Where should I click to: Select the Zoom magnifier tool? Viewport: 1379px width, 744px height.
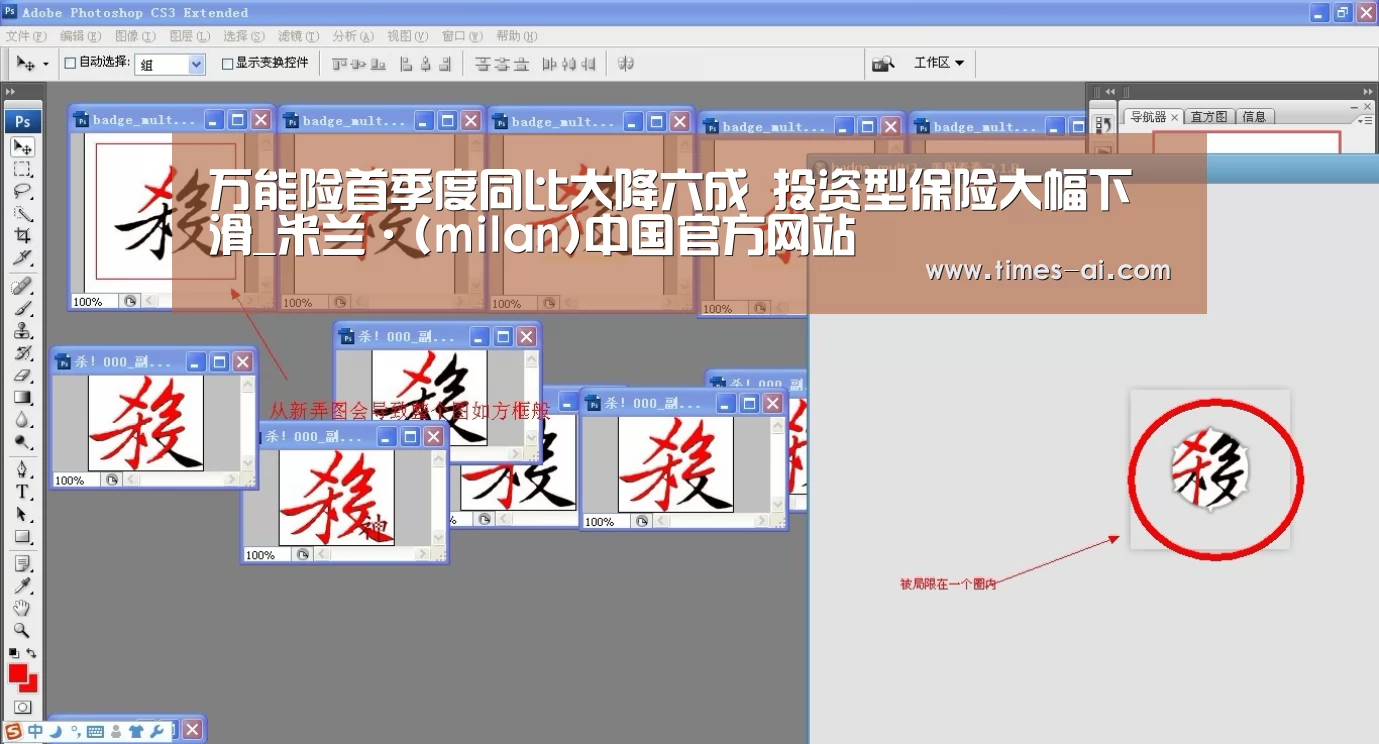coord(22,631)
